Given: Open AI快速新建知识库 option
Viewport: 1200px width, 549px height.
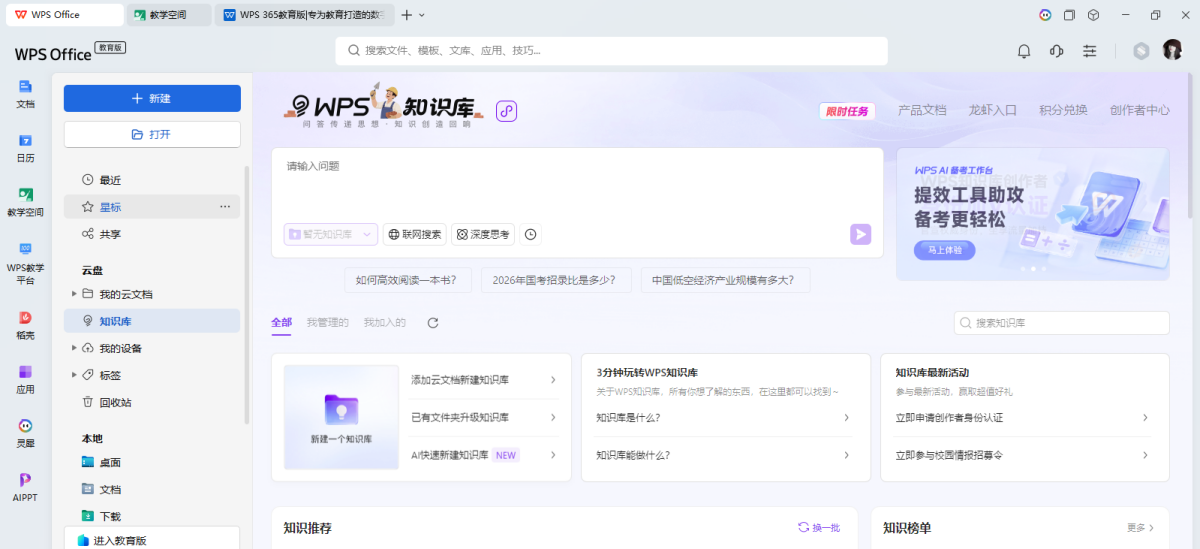Looking at the screenshot, I should [x=484, y=455].
